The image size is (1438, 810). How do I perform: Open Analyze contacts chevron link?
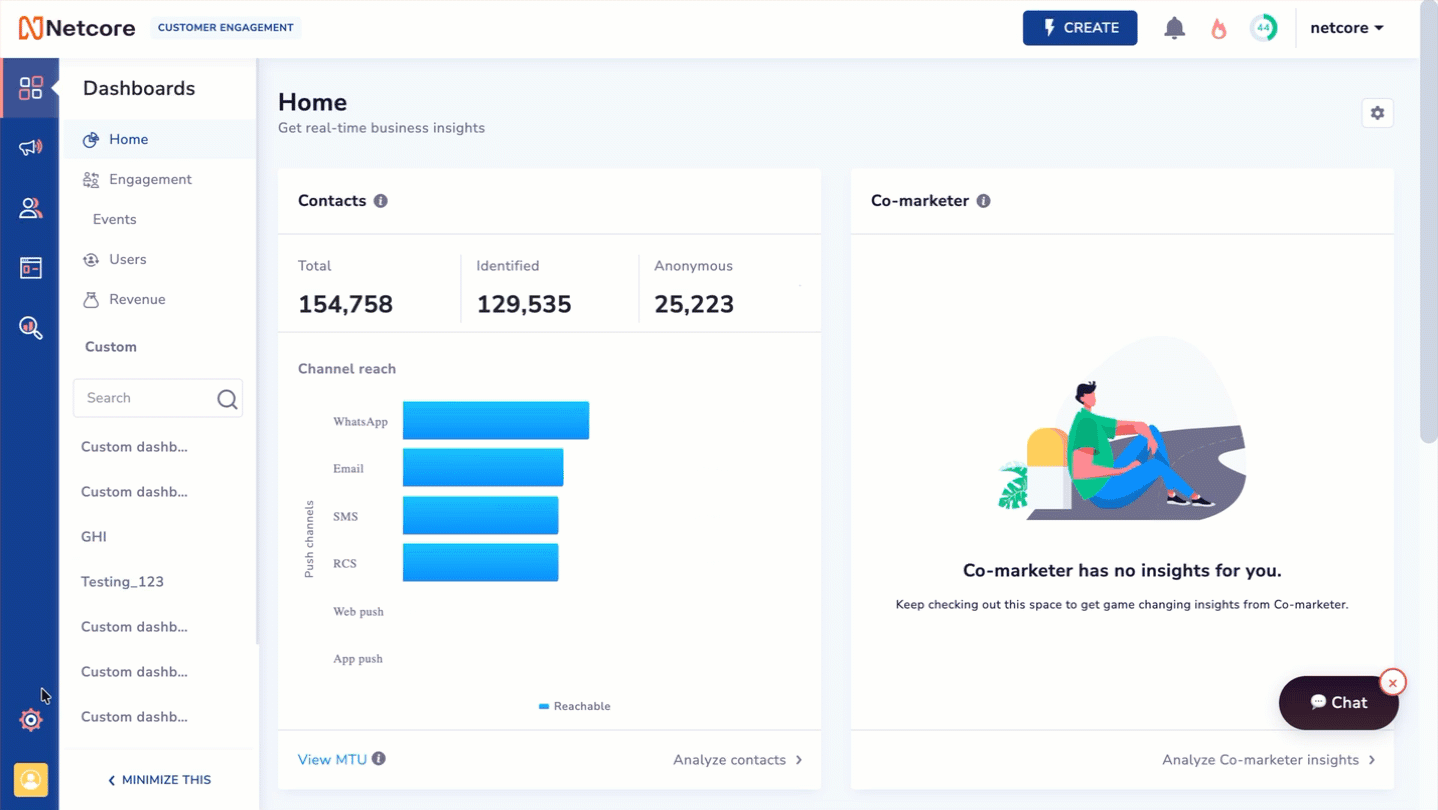(738, 760)
